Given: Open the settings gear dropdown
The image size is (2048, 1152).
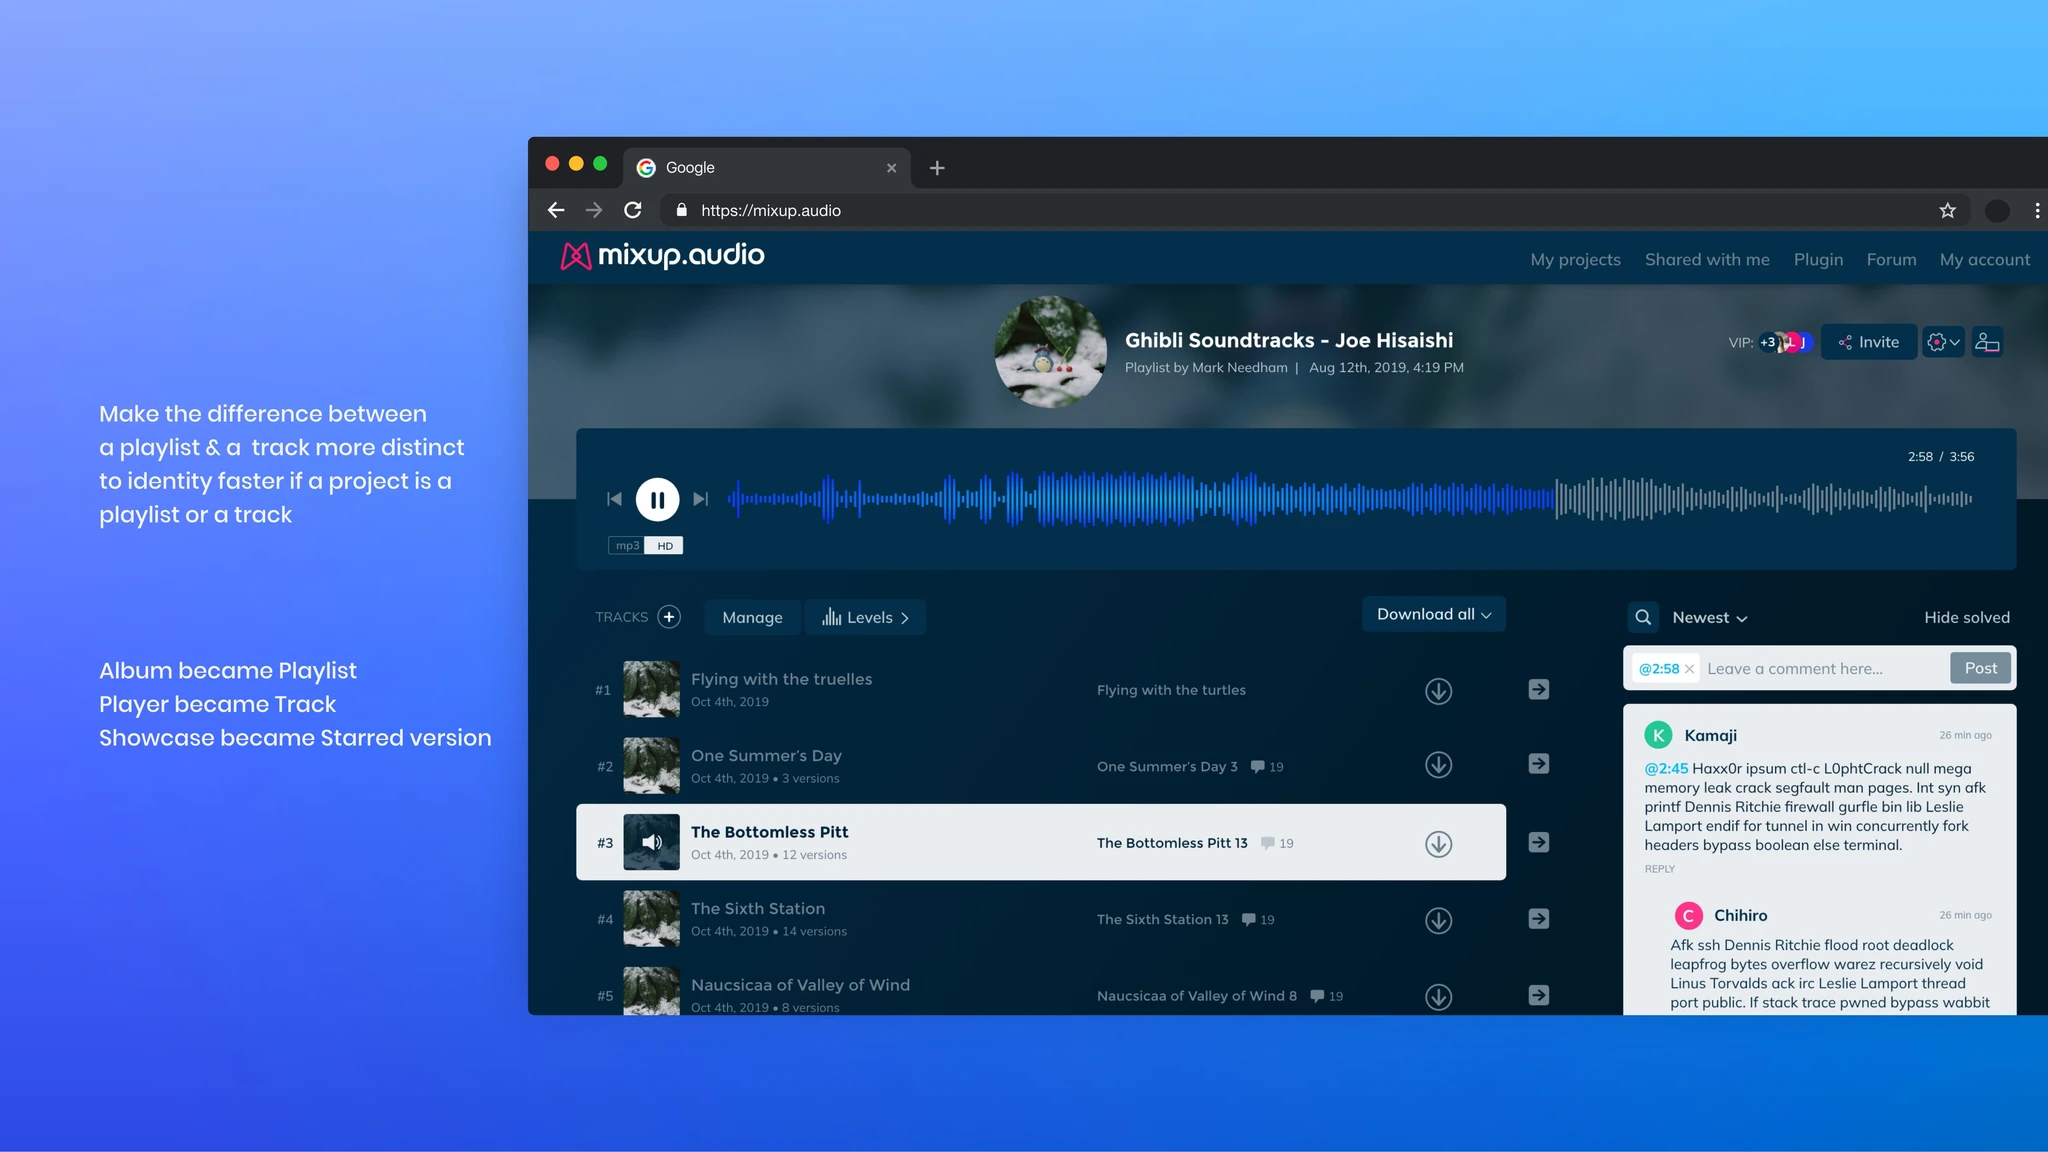Looking at the screenshot, I should click(x=1943, y=342).
